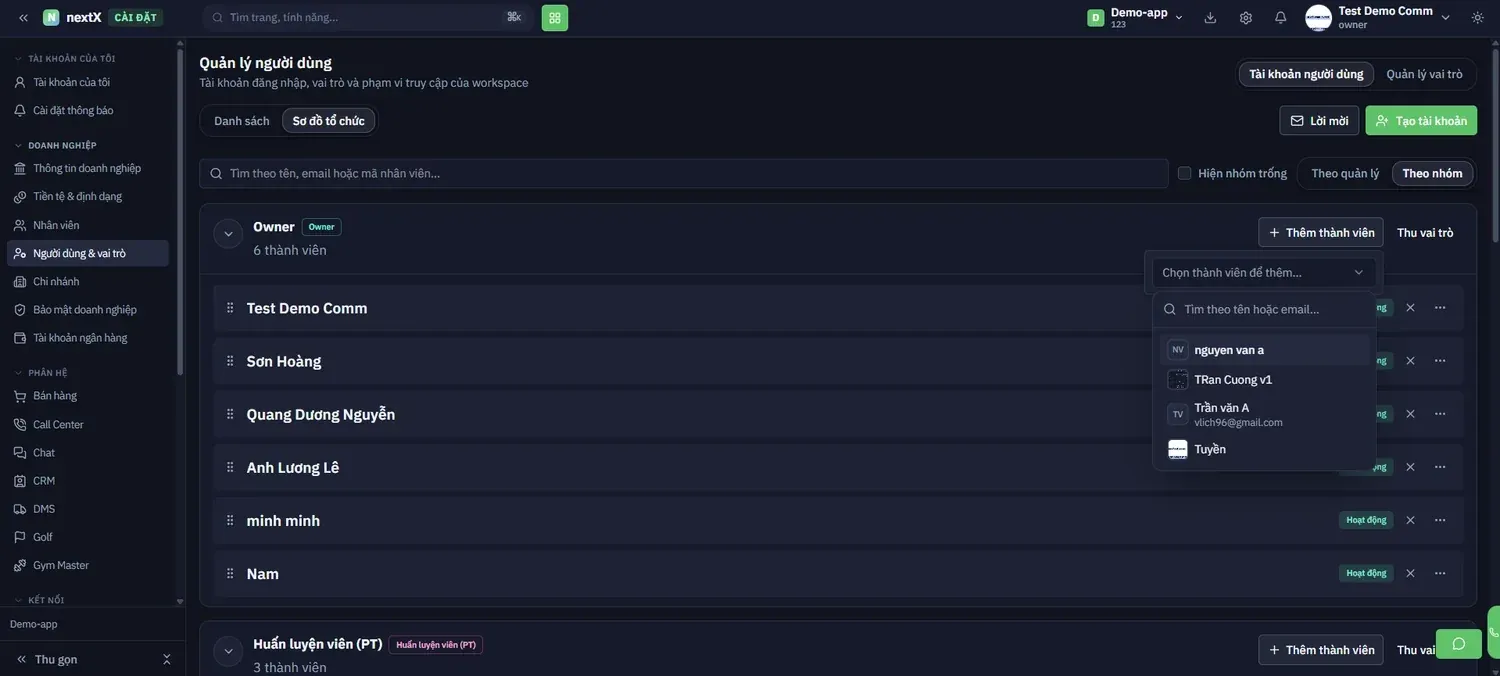Go to Chi nhánh in sidebar
1500x676 pixels.
click(88, 281)
